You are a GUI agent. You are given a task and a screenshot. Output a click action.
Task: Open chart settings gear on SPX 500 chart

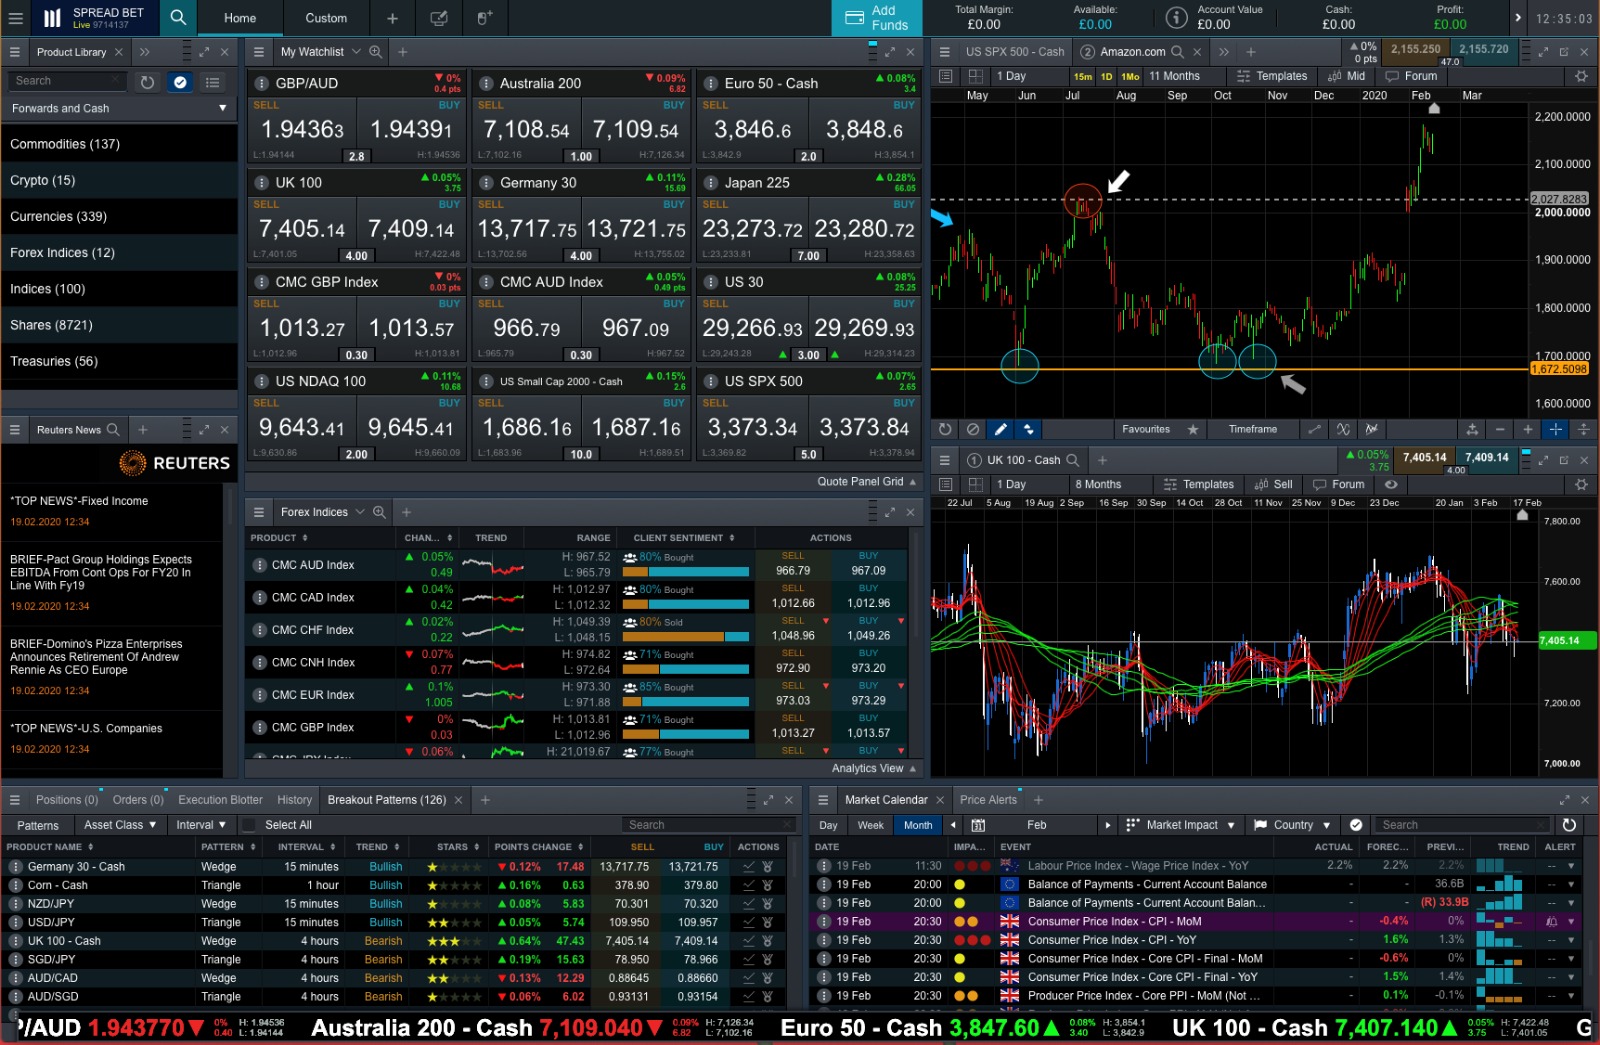pyautogui.click(x=1581, y=76)
